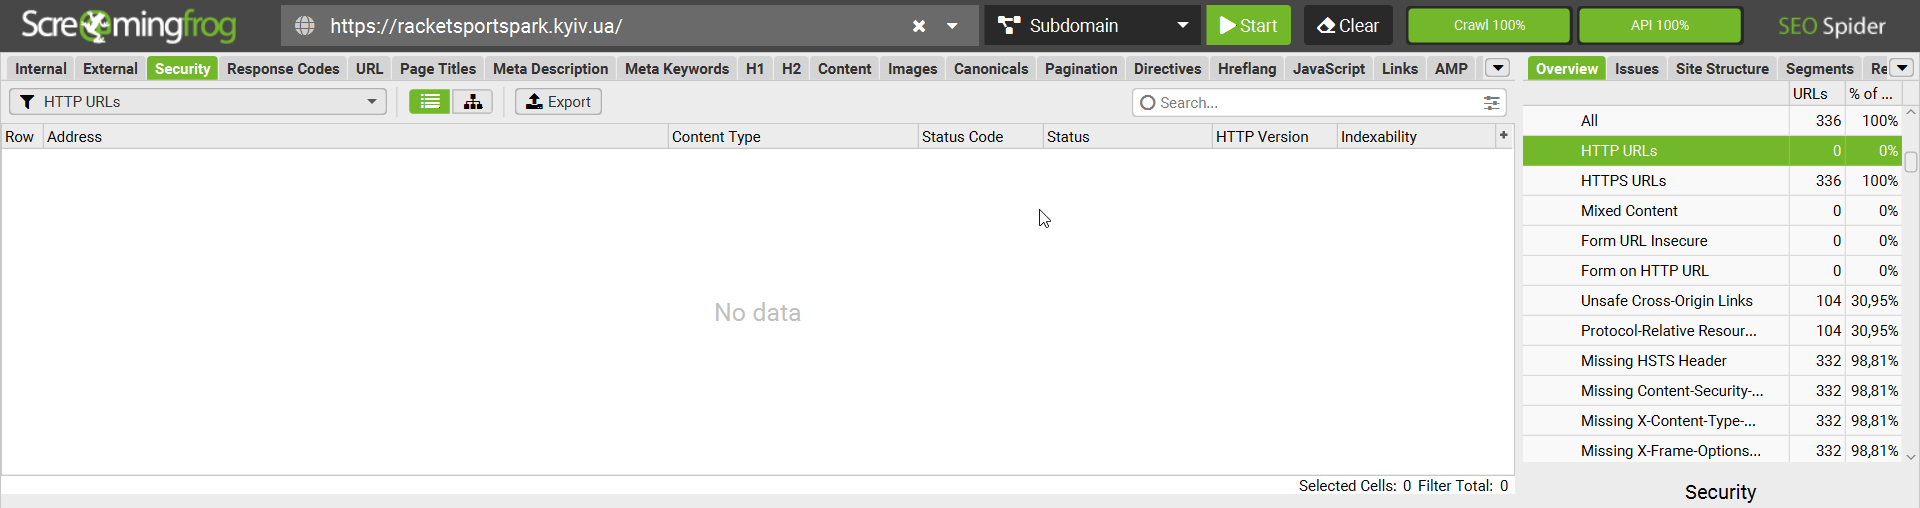Open the Hreflang tab
This screenshot has height=508, width=1920.
(1247, 68)
